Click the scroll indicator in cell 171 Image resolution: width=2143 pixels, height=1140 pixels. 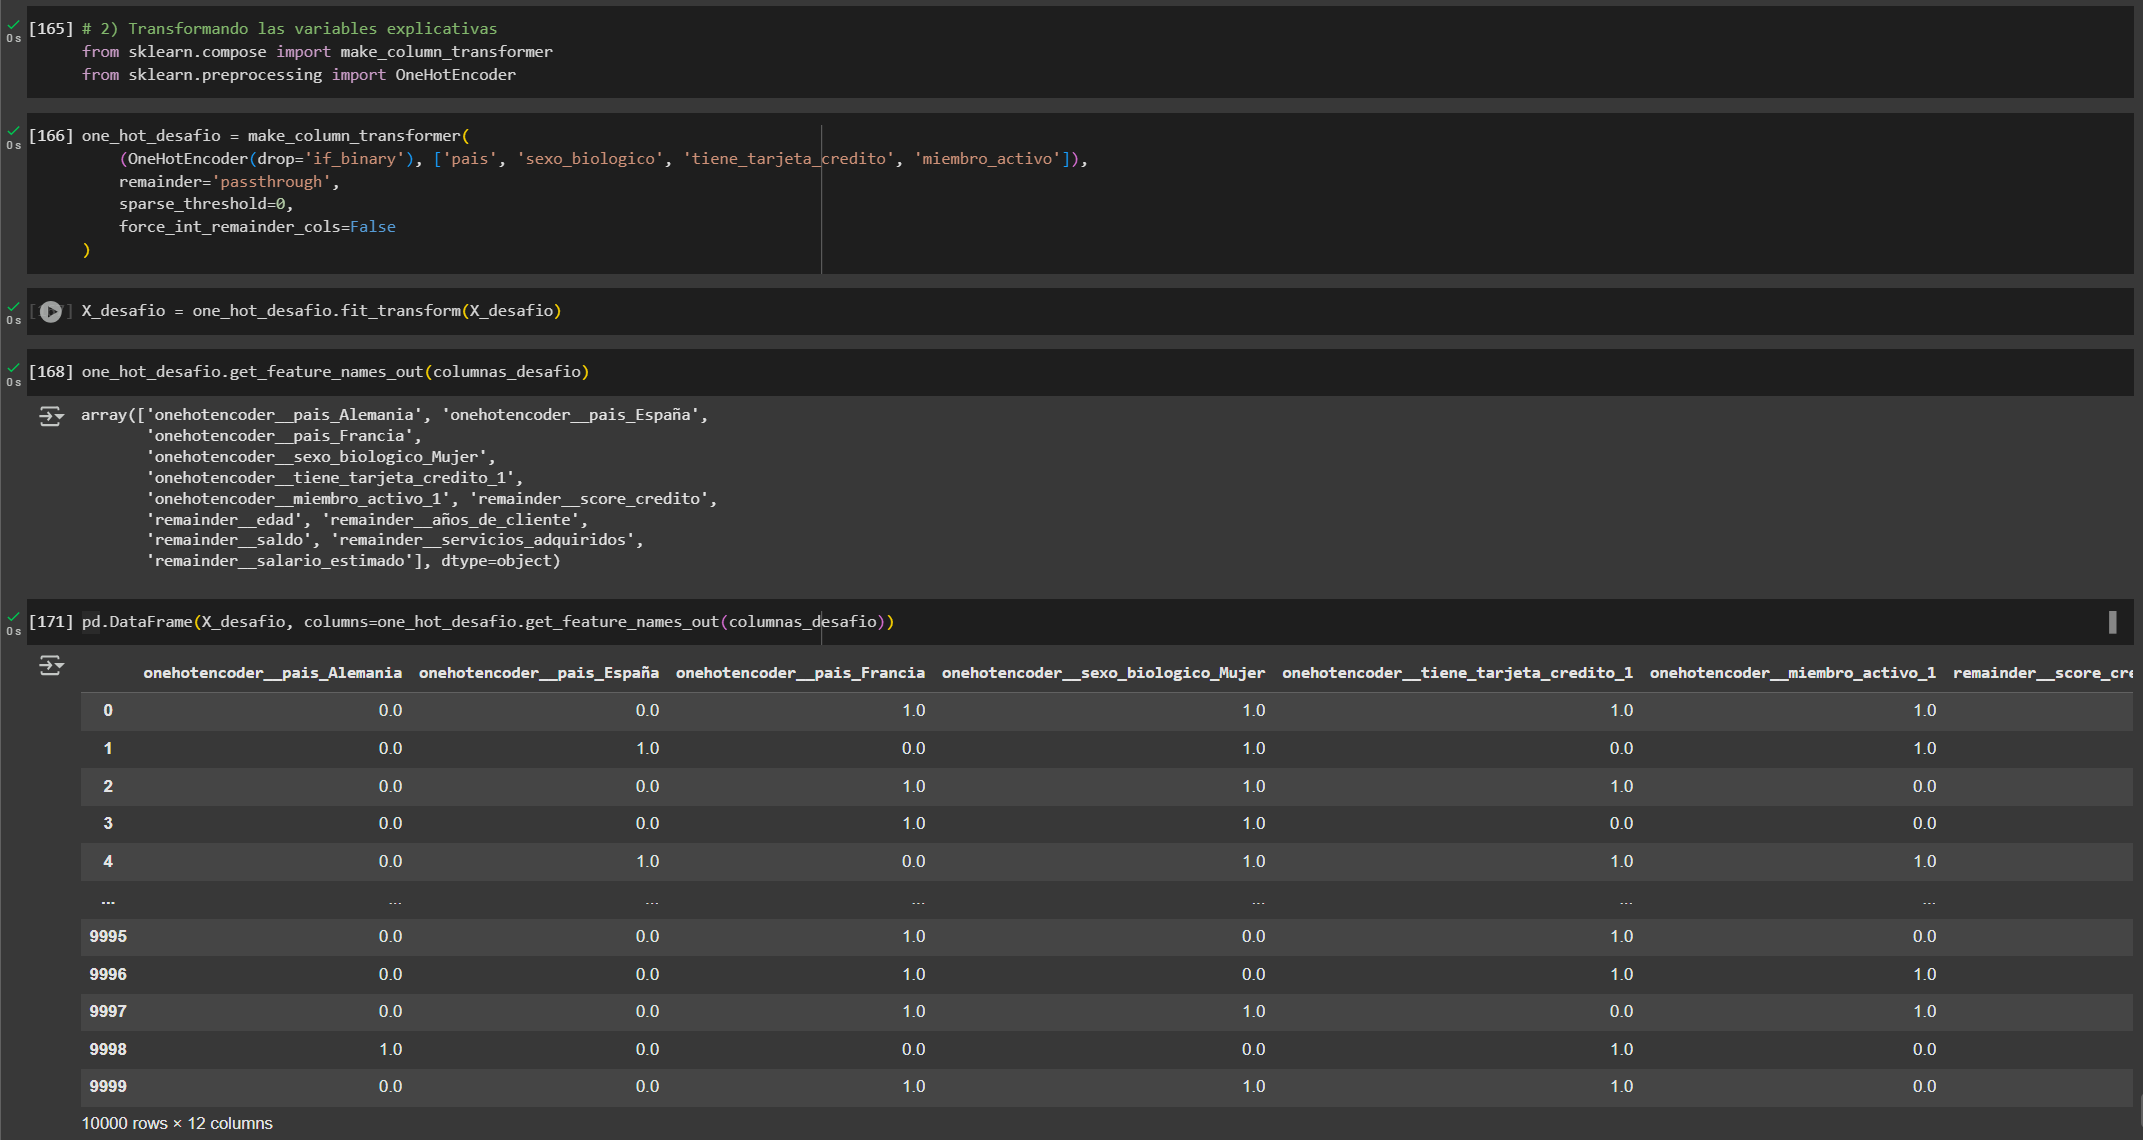coord(2112,622)
